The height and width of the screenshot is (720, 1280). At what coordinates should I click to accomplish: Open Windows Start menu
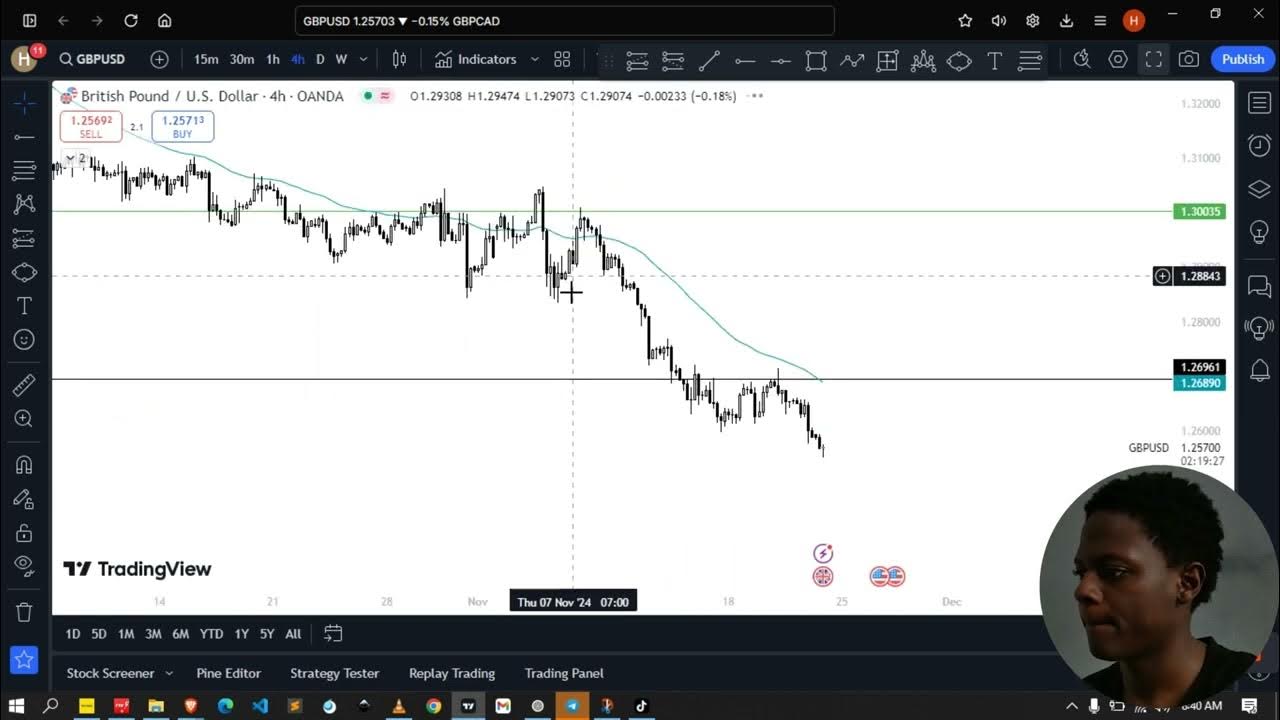coord(16,706)
